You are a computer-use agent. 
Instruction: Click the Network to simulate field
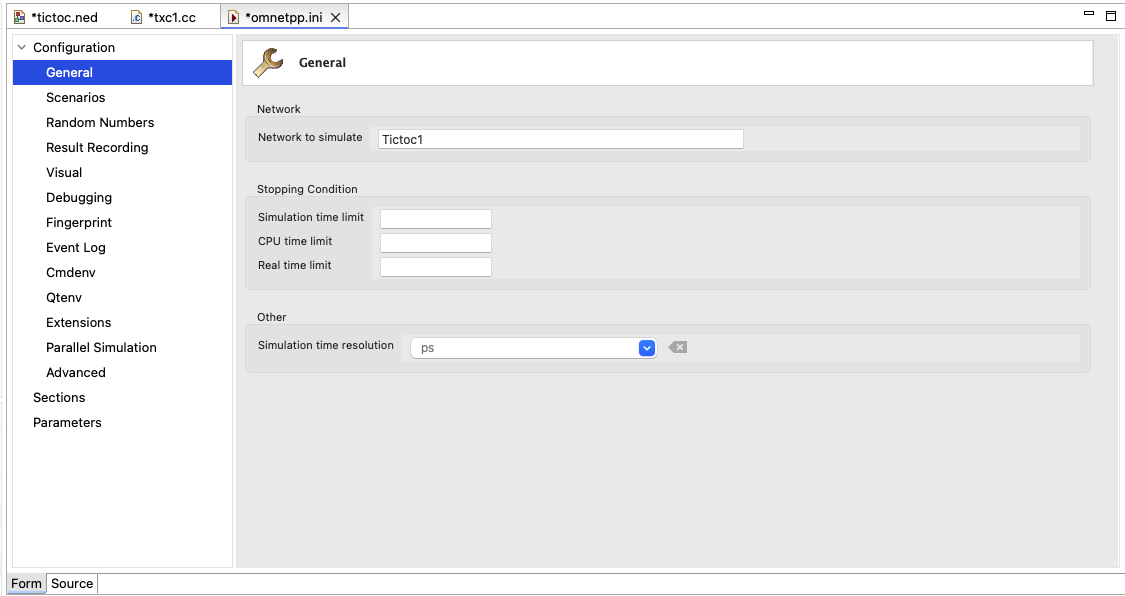560,139
